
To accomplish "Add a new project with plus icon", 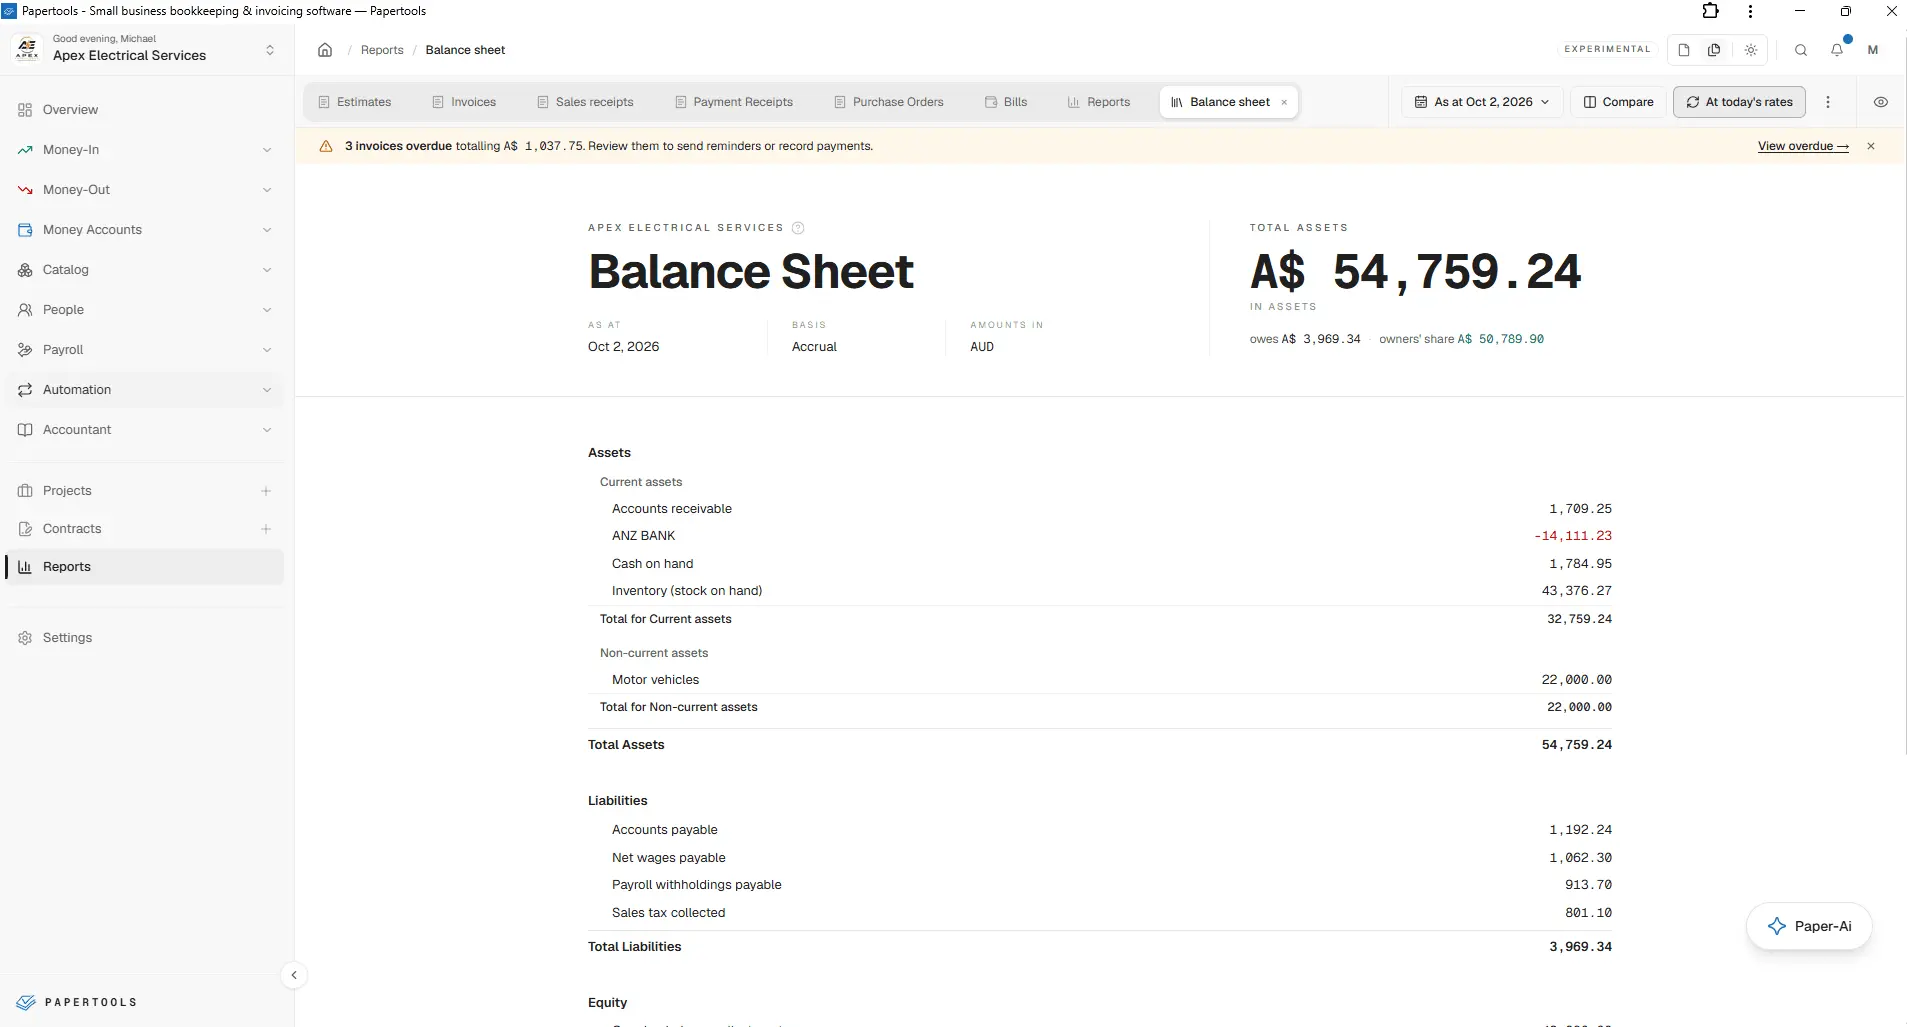I will 266,491.
